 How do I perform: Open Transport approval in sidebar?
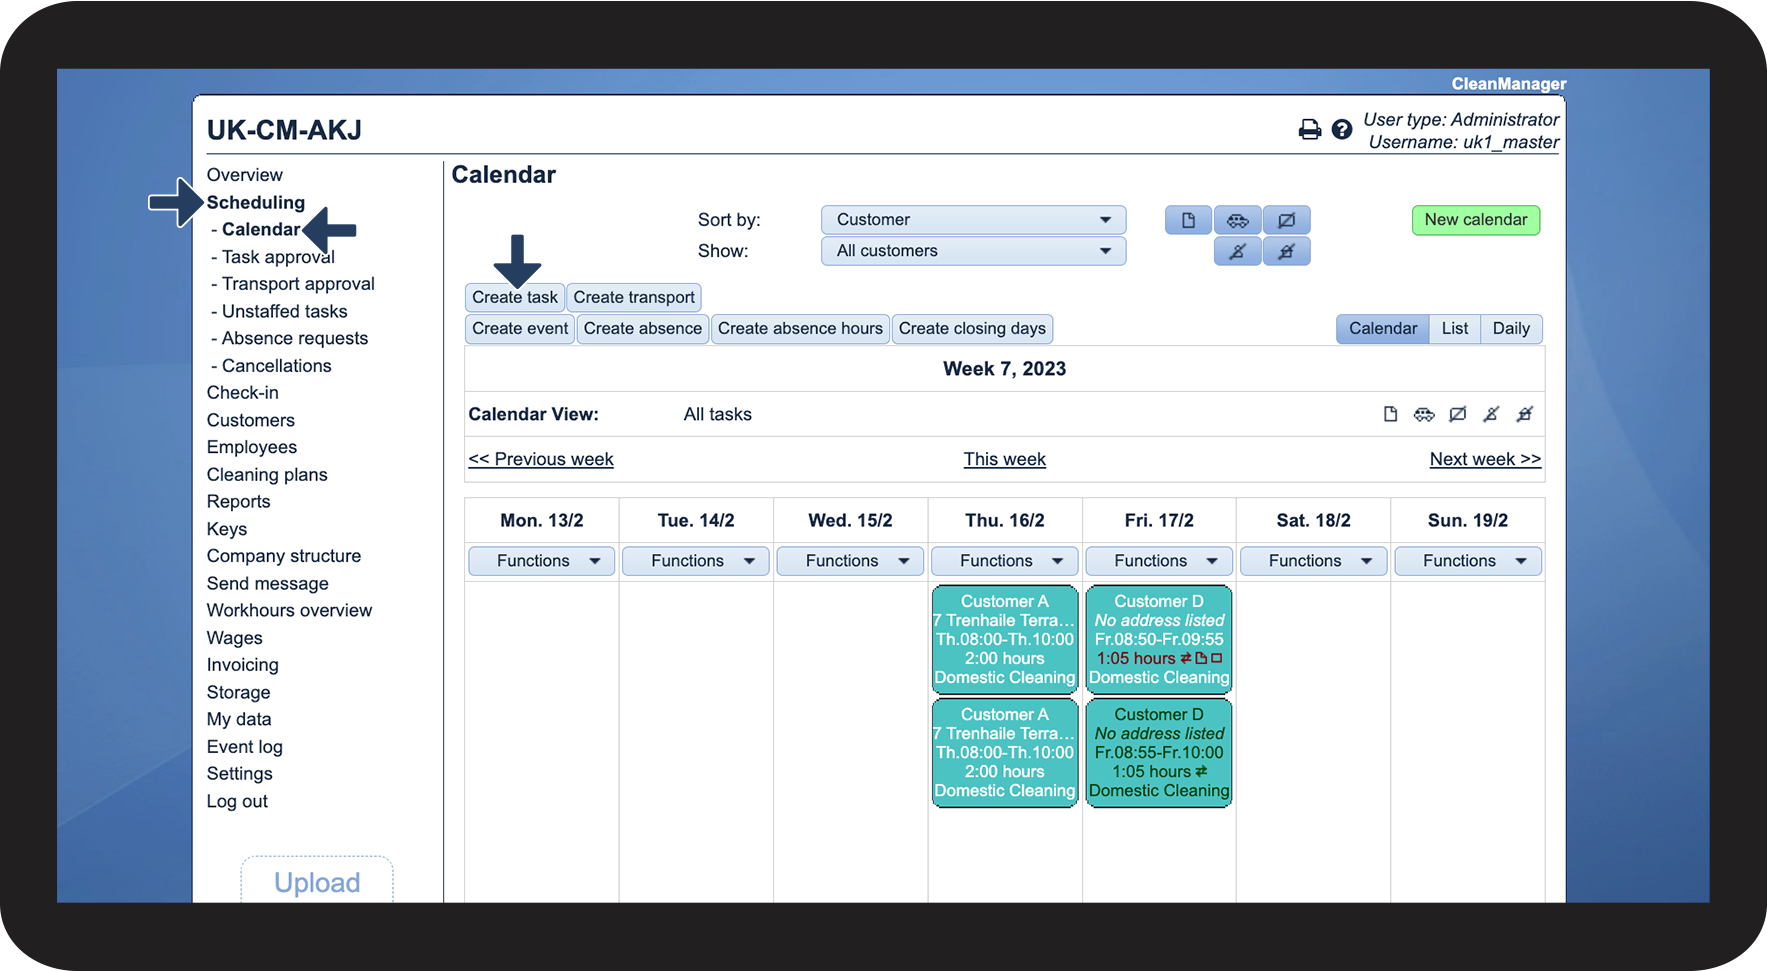coord(298,284)
